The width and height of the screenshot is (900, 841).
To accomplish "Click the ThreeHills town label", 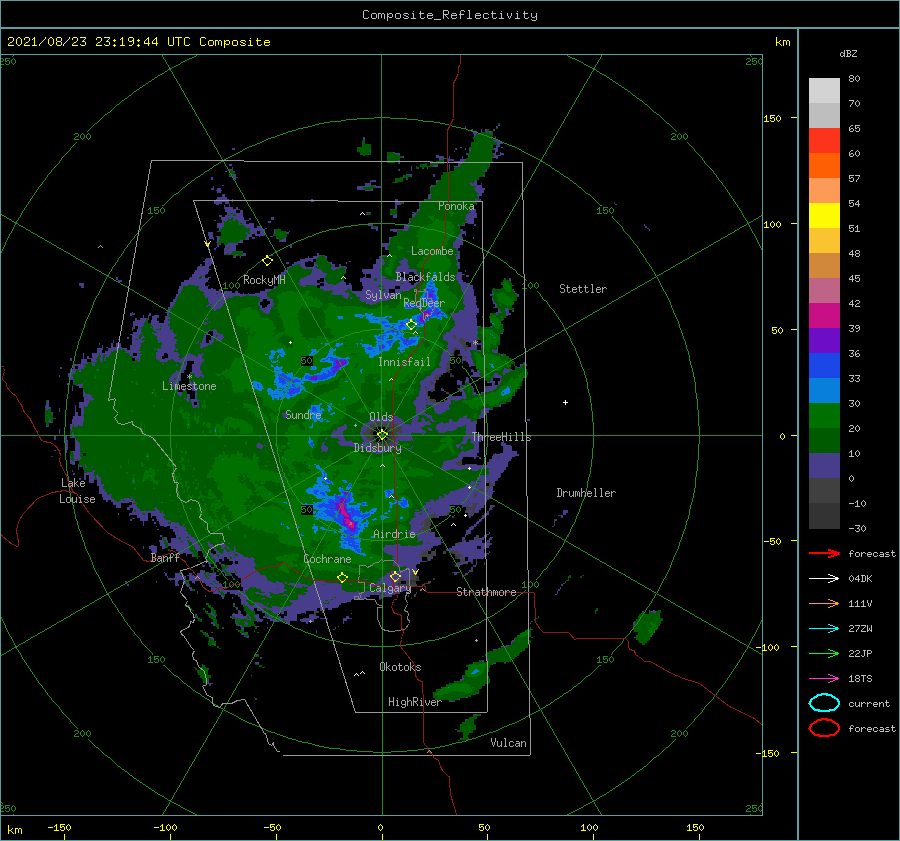I will pyautogui.click(x=501, y=437).
